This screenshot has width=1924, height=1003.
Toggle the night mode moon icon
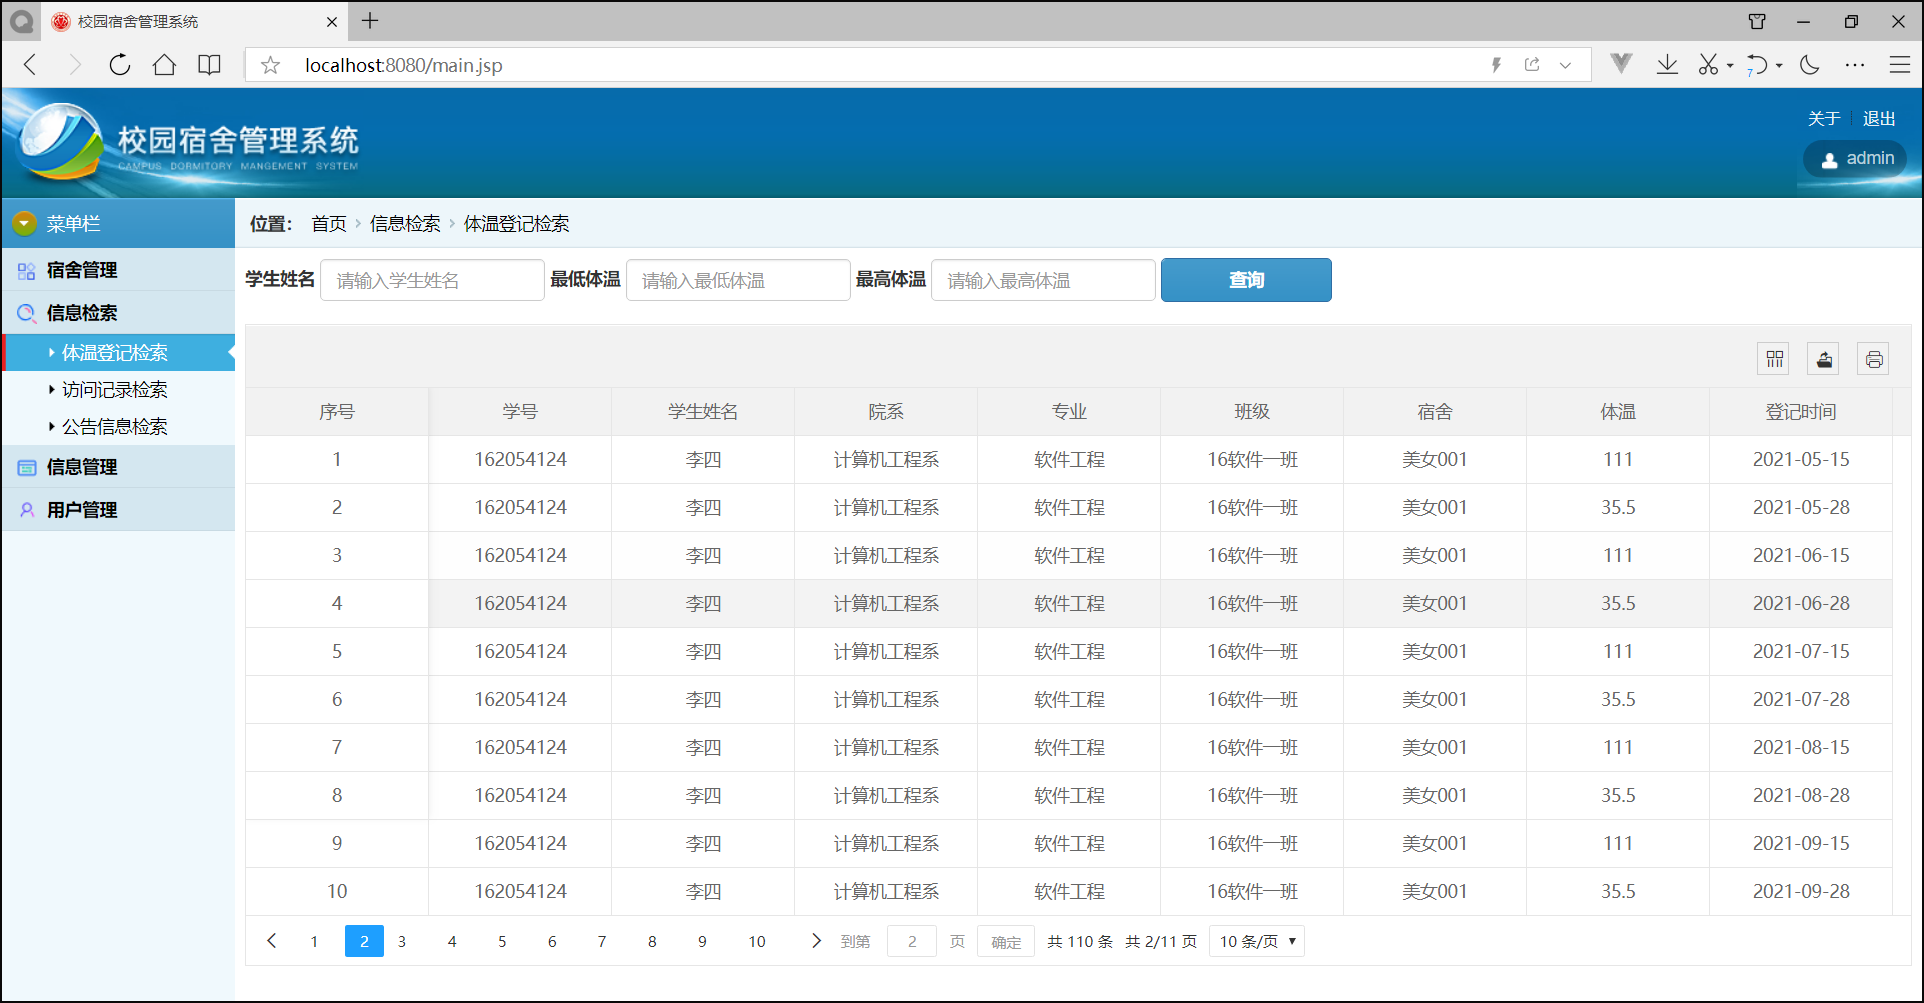[1809, 65]
